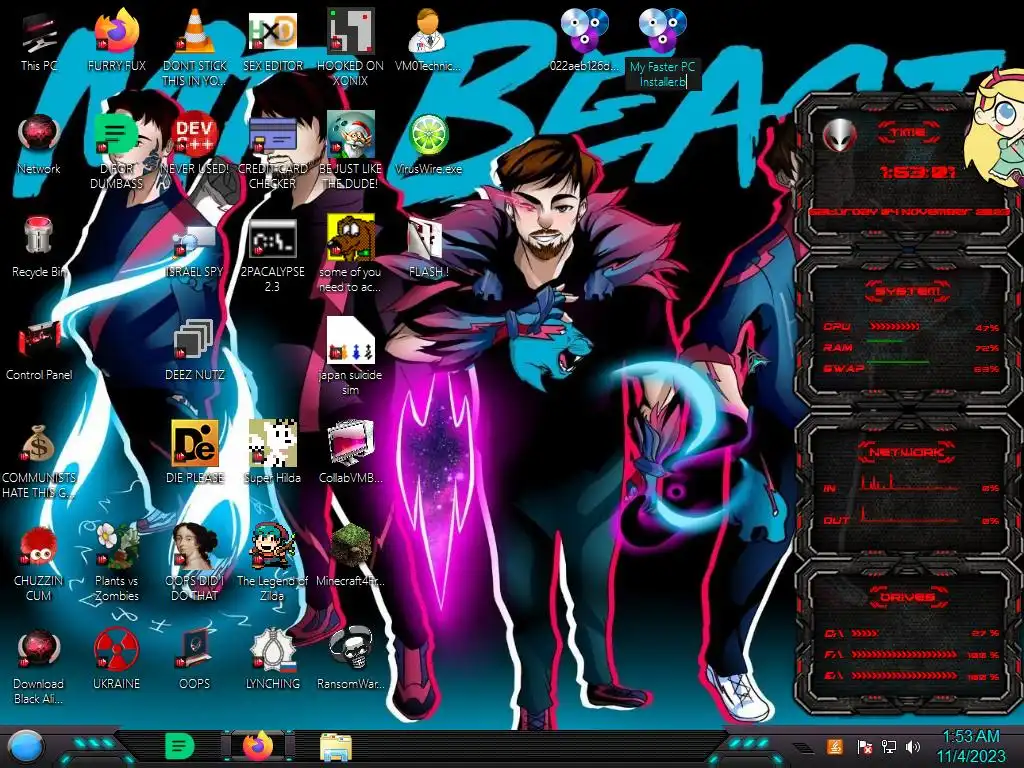Edit My Faster PC Installer filename field

tap(662, 74)
